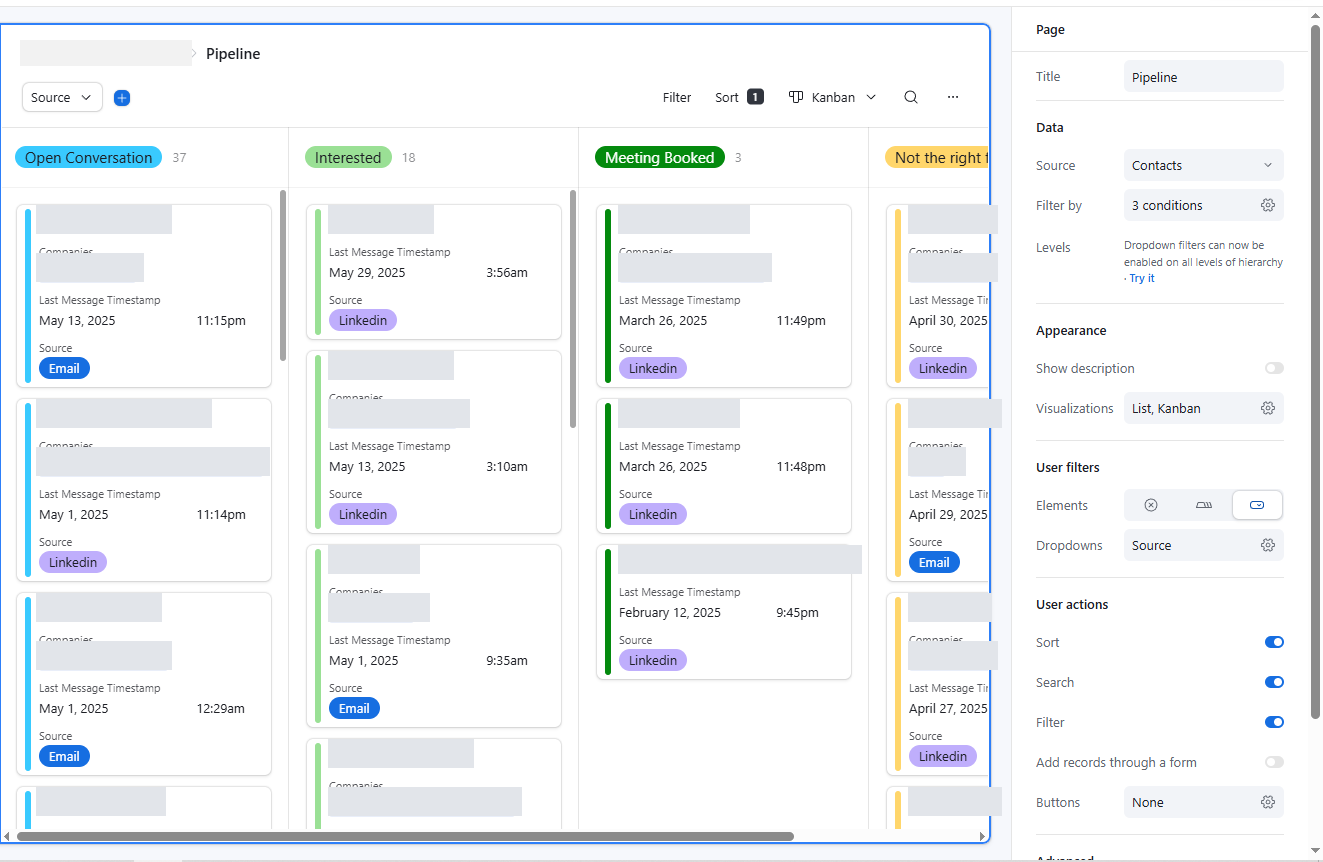The image size is (1323, 862).
Task: Disable the Filter user action toggle
Action: coord(1274,722)
